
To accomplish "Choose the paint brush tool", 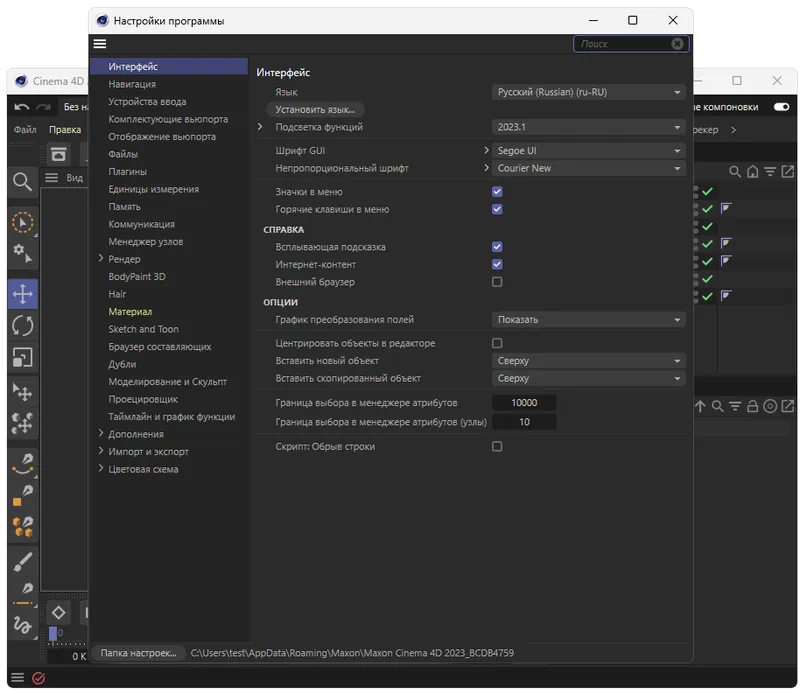I will (22, 562).
